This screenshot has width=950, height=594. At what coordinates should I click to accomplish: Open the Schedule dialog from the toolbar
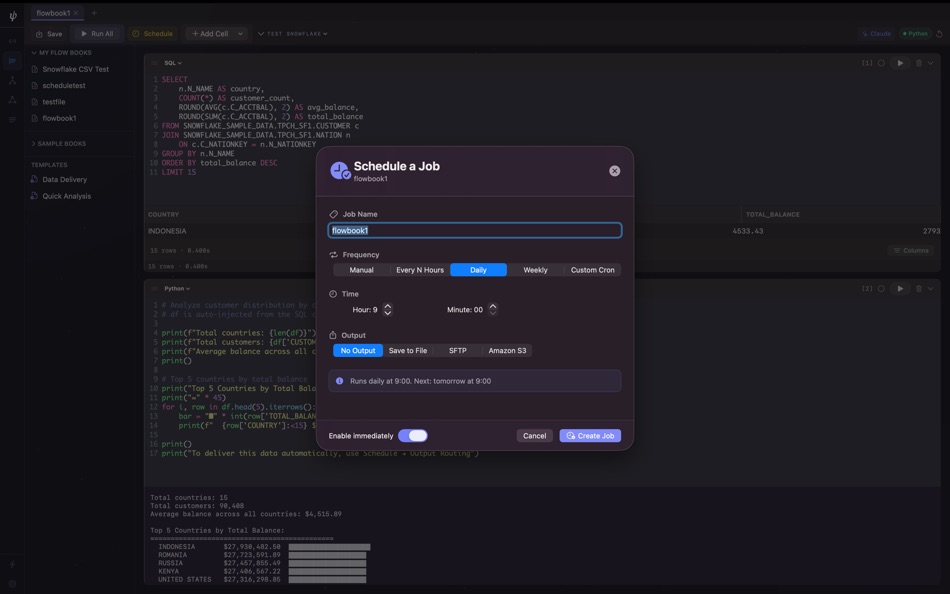pyautogui.click(x=153, y=33)
